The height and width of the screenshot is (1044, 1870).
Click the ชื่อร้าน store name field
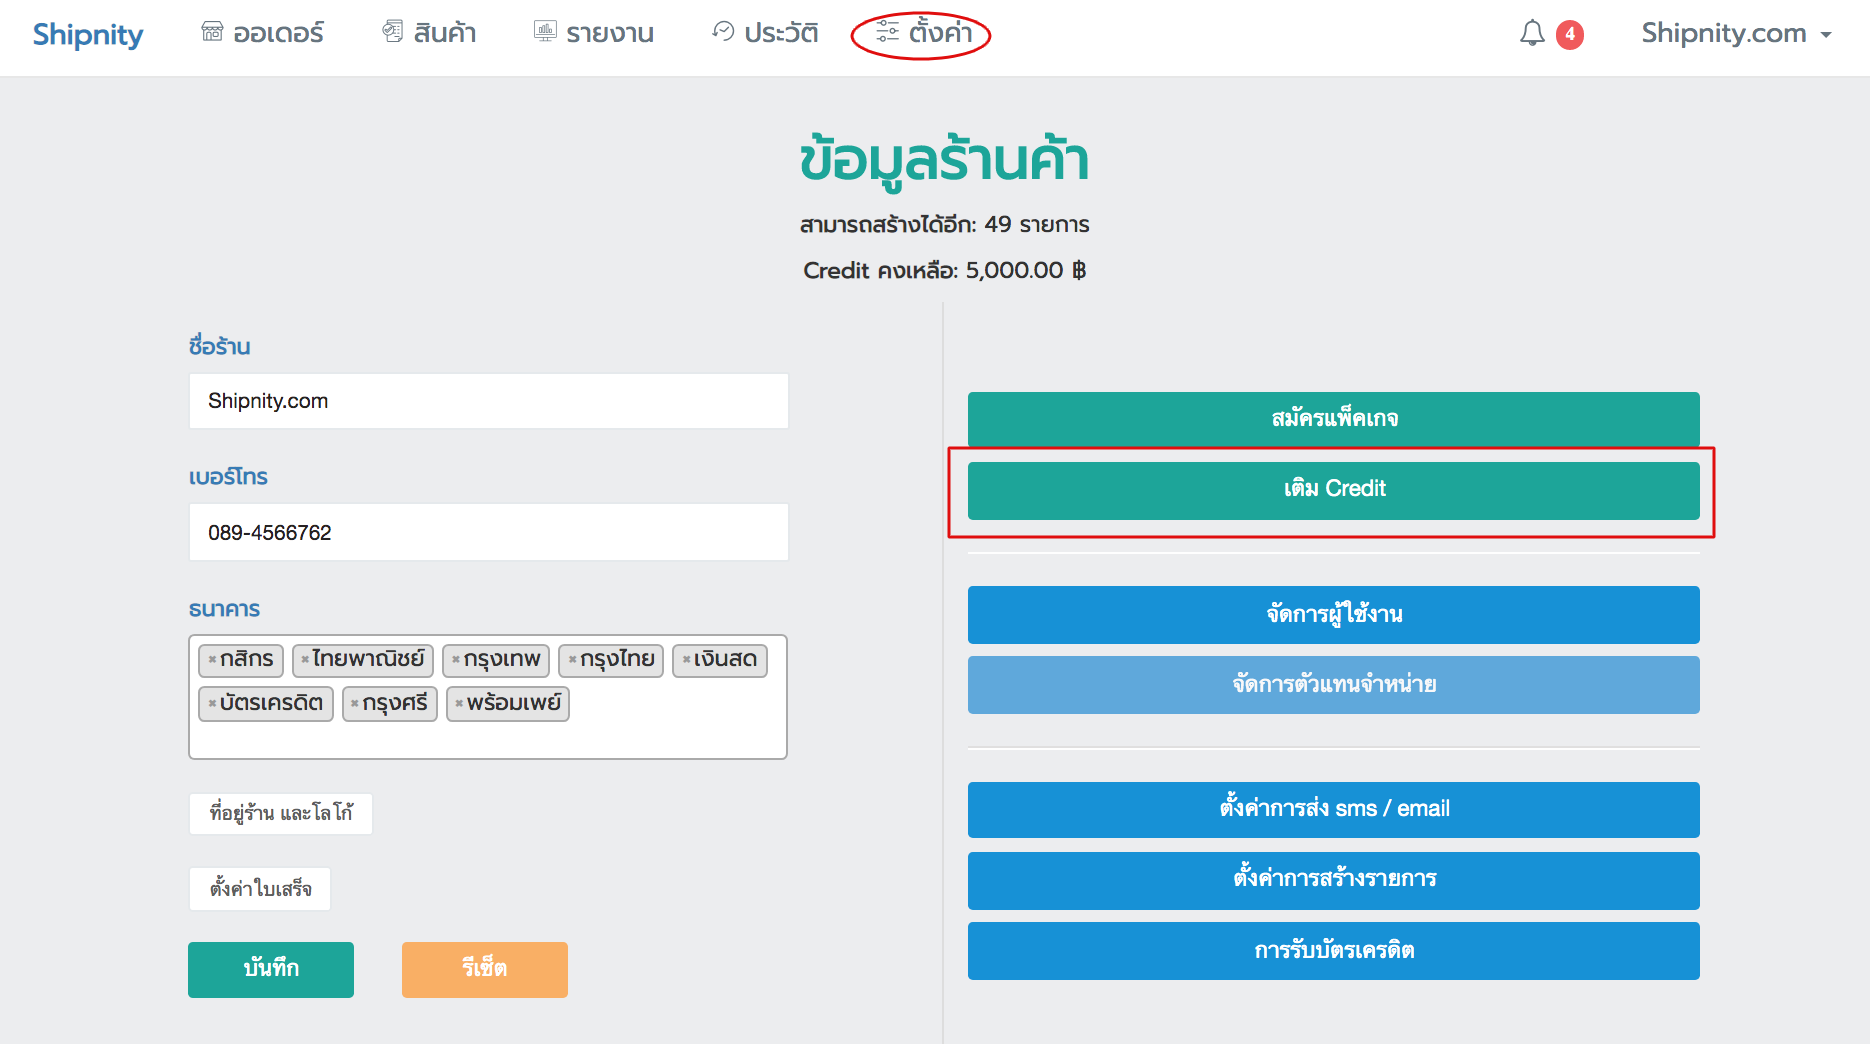pos(489,401)
